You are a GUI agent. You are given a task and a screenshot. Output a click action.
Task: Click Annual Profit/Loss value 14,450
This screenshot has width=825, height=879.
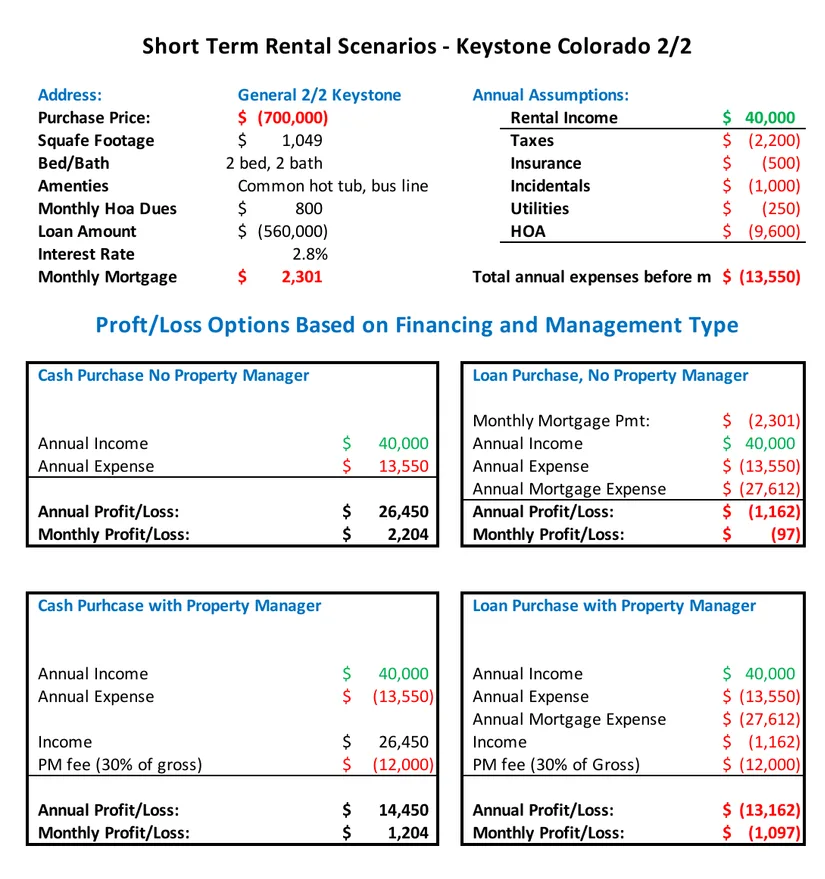pos(403,810)
